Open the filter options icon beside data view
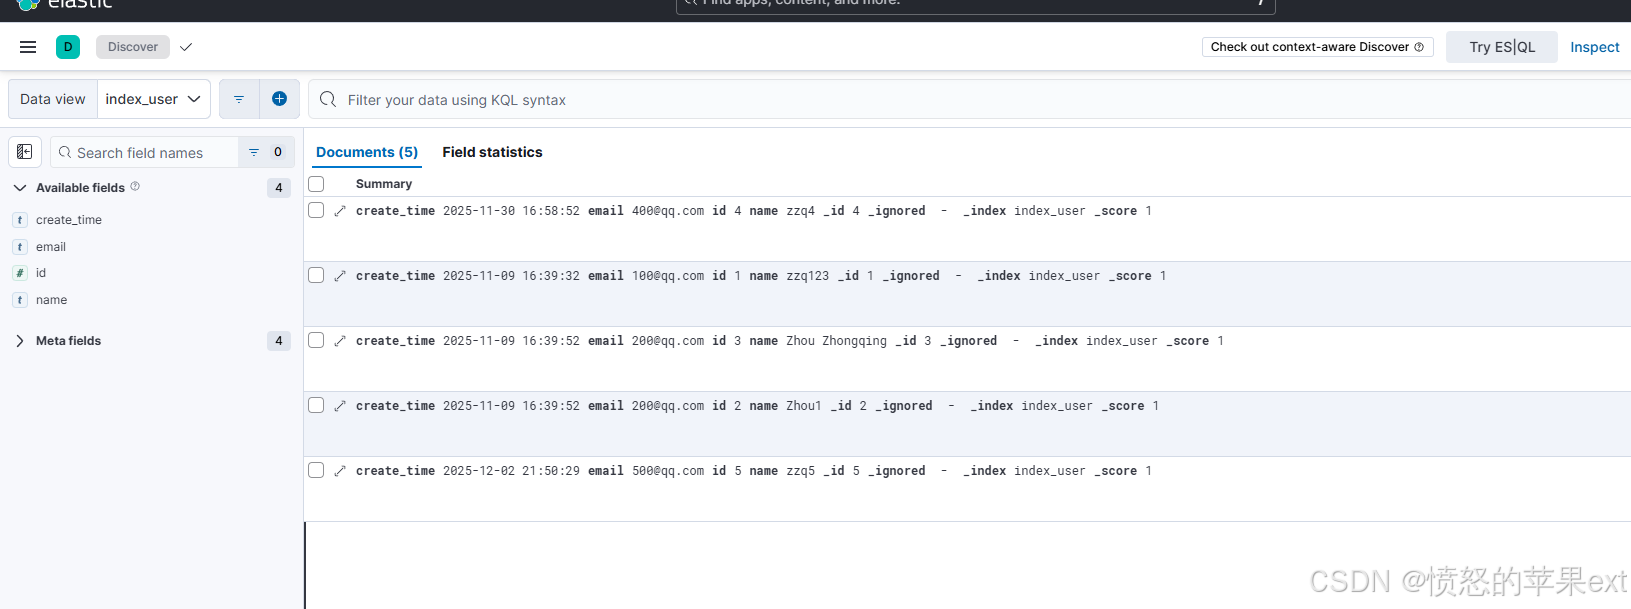The width and height of the screenshot is (1631, 609). click(239, 99)
